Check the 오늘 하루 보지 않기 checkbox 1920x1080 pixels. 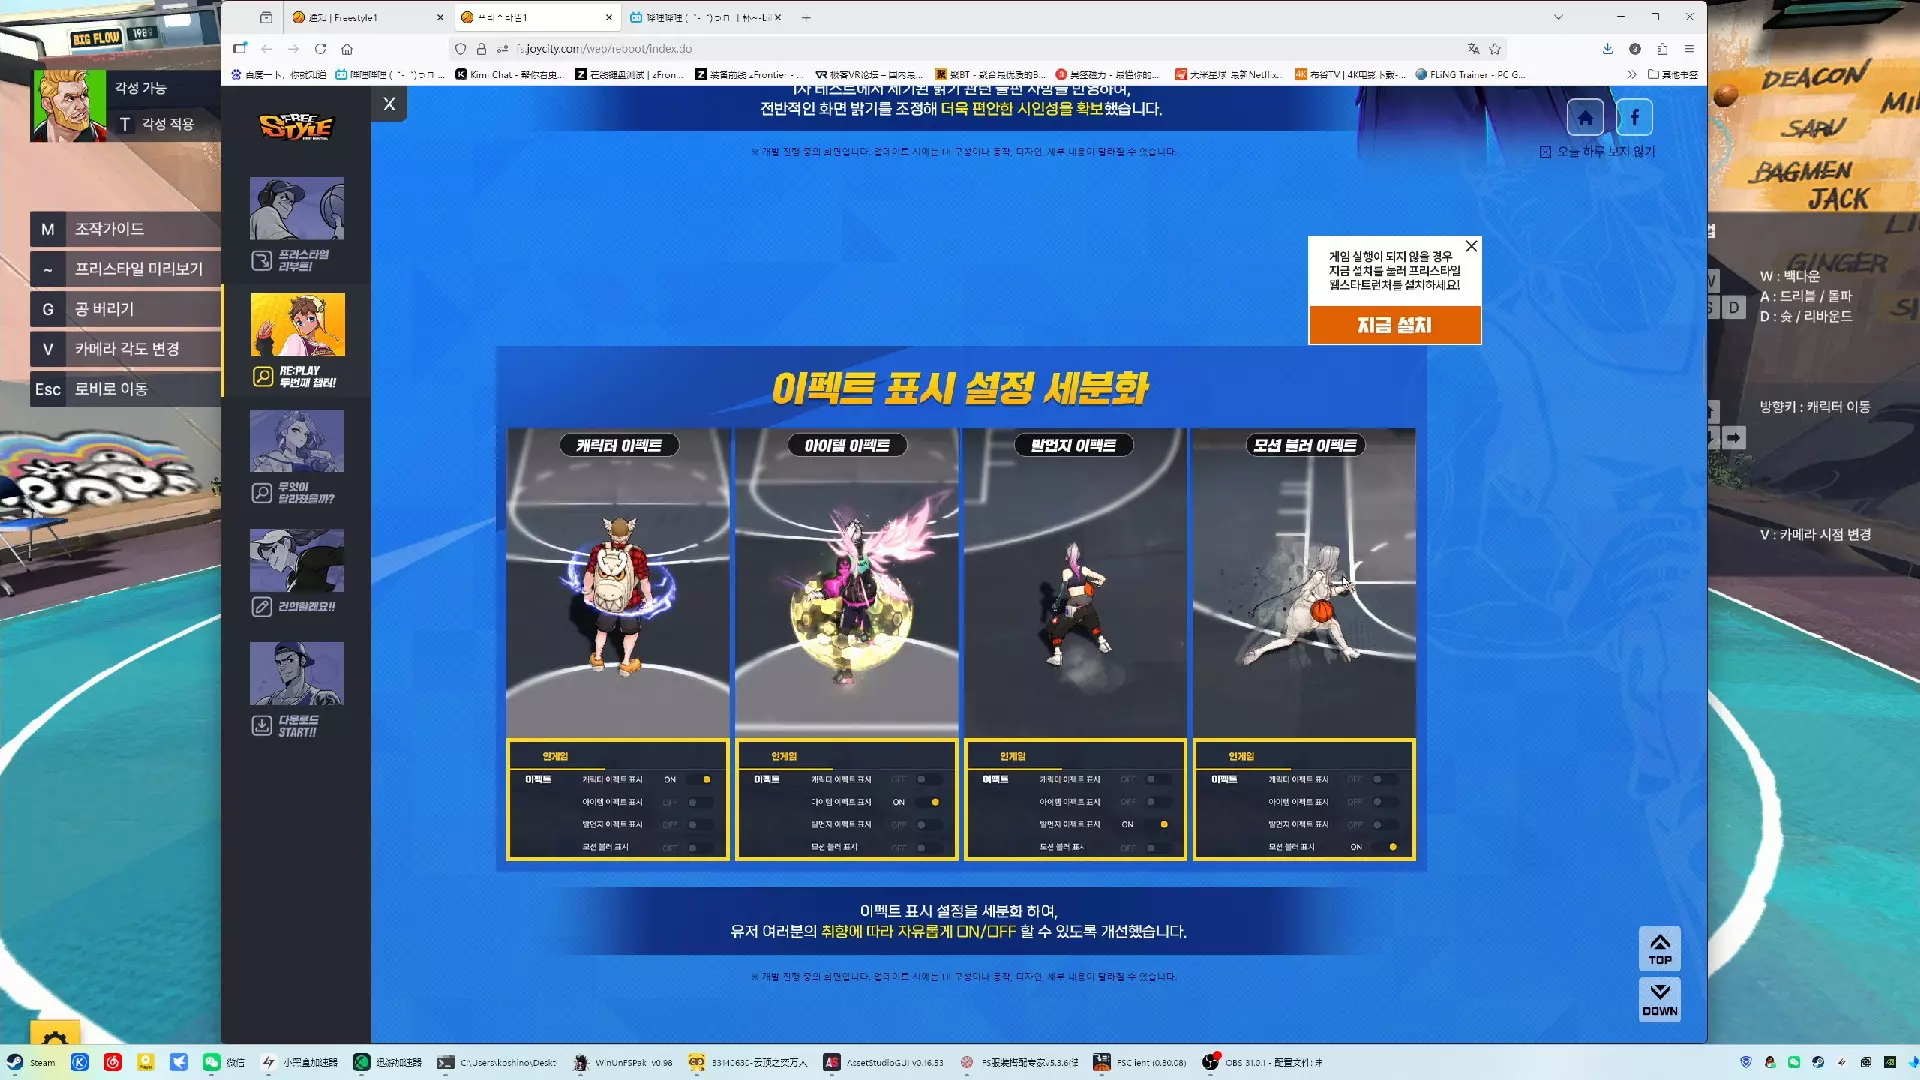click(x=1546, y=152)
